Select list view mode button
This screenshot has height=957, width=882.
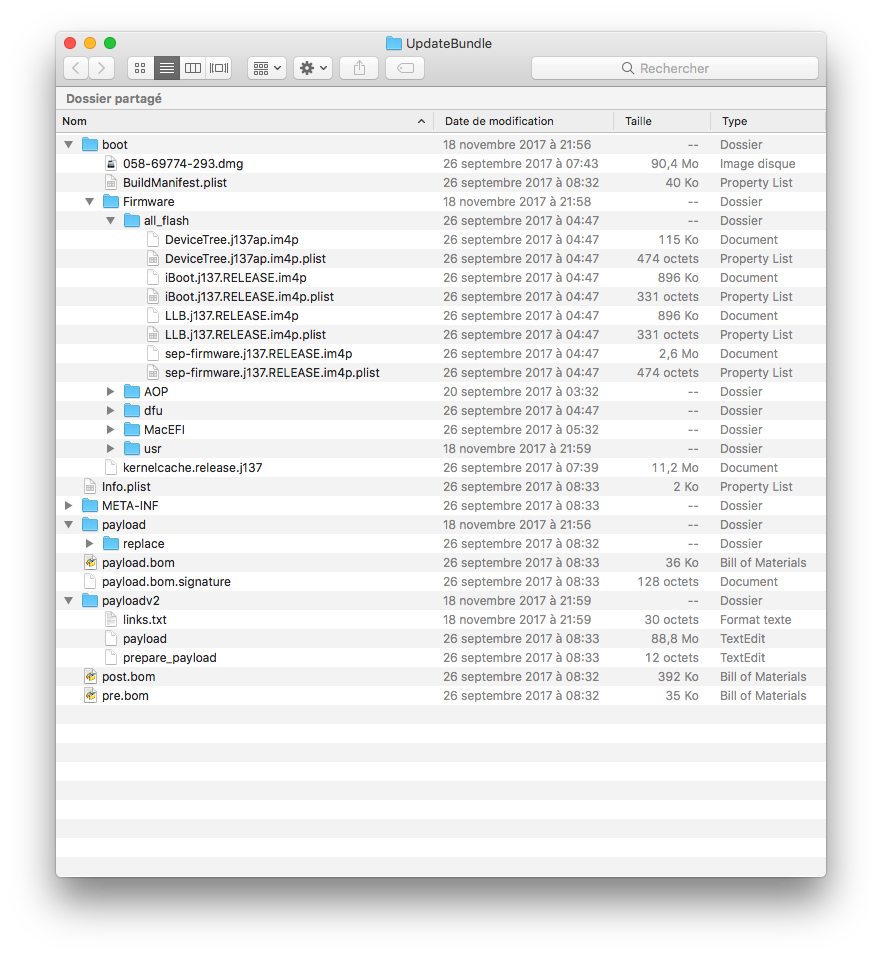[x=166, y=68]
